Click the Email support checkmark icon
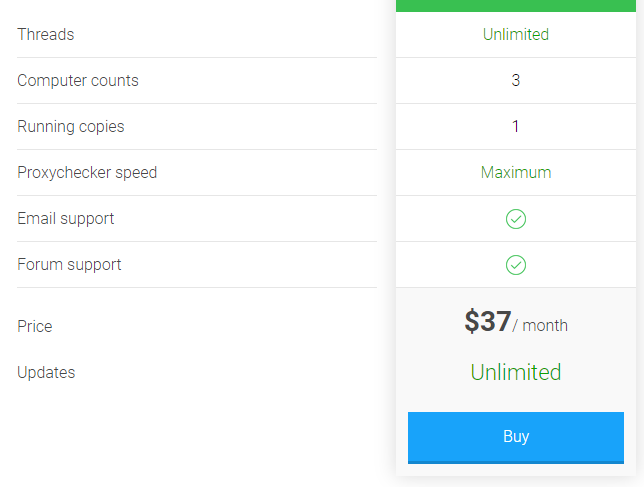 pos(516,219)
